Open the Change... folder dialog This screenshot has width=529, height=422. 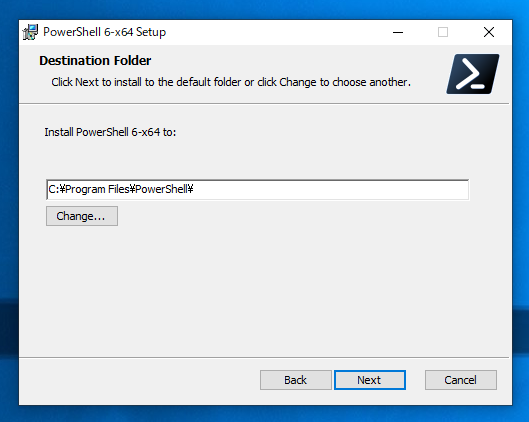pos(82,216)
